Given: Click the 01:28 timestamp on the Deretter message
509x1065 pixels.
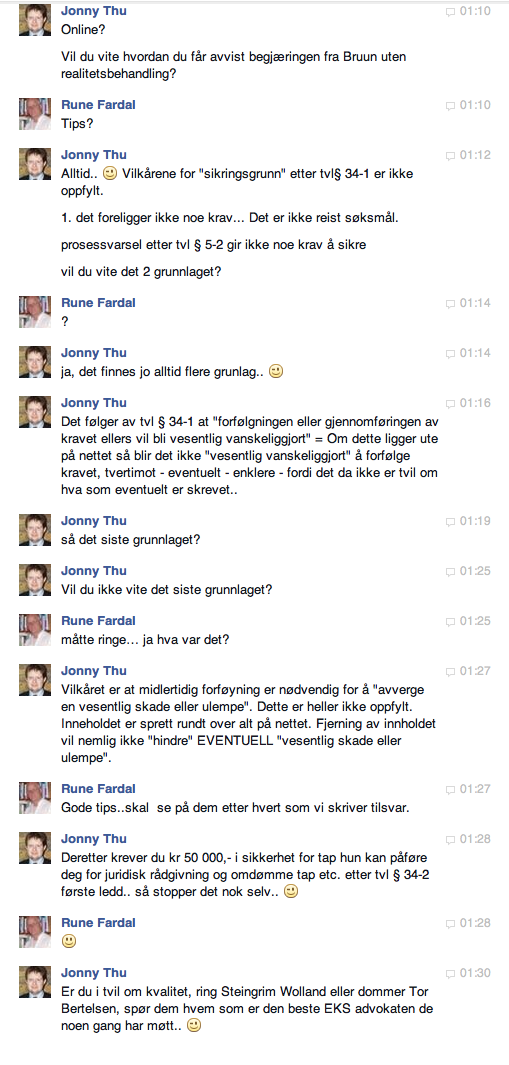Looking at the screenshot, I should (474, 840).
